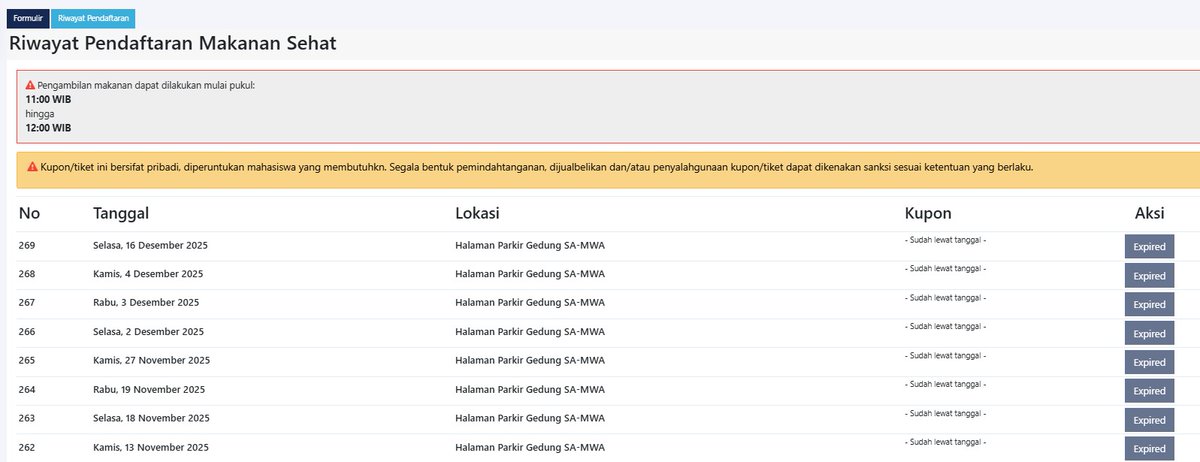This screenshot has height=462, width=1200.
Task: Click Expired button for row 266
Action: point(1149,334)
